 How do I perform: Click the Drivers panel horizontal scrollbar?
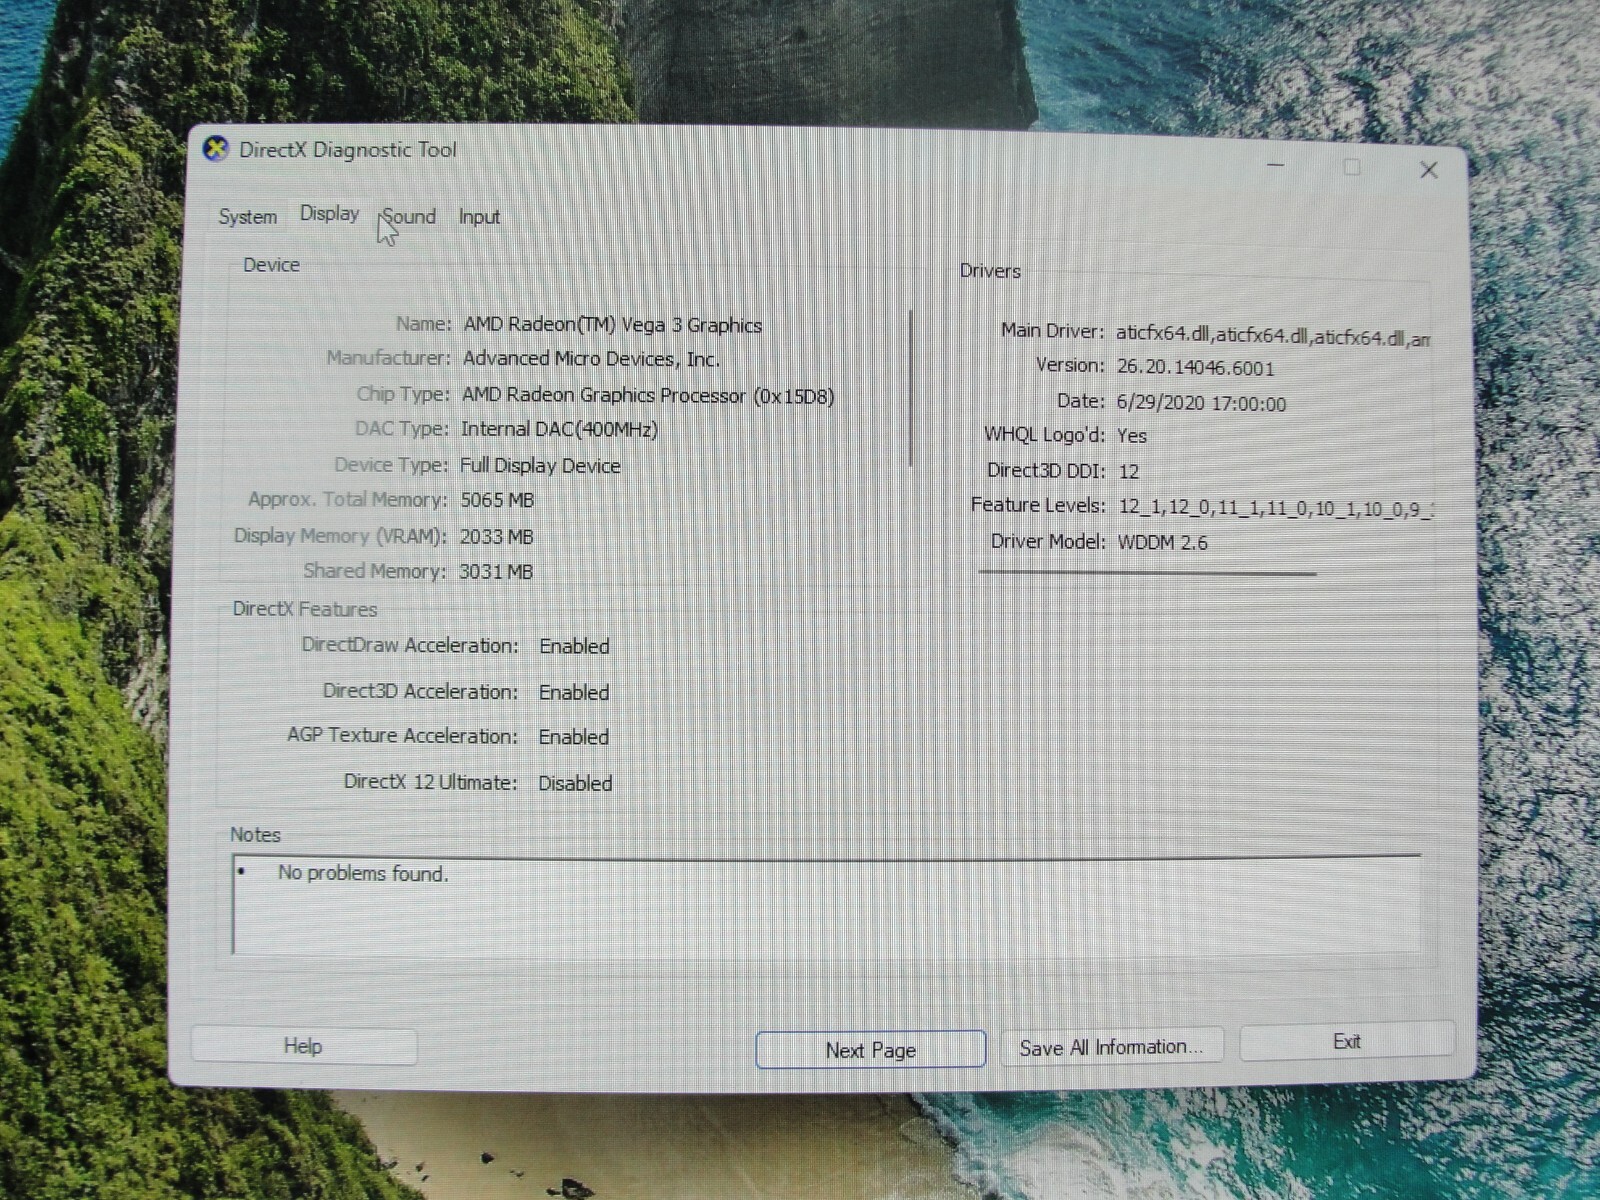[1147, 573]
